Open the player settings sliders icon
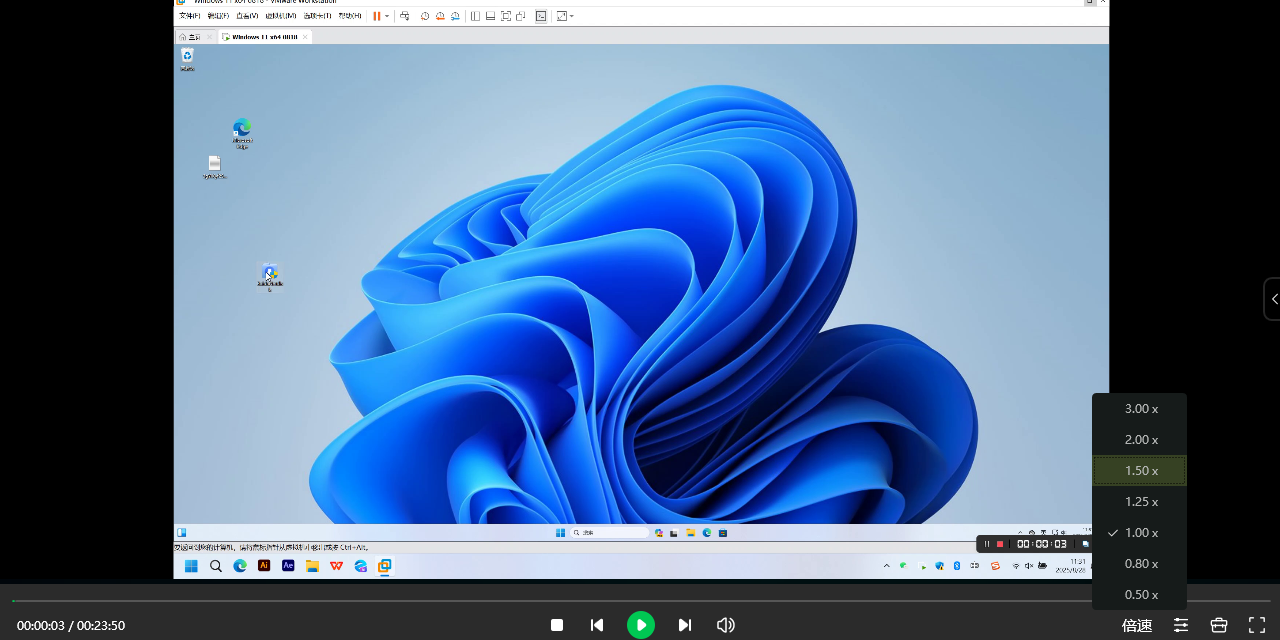This screenshot has width=1280, height=640. 1181,625
